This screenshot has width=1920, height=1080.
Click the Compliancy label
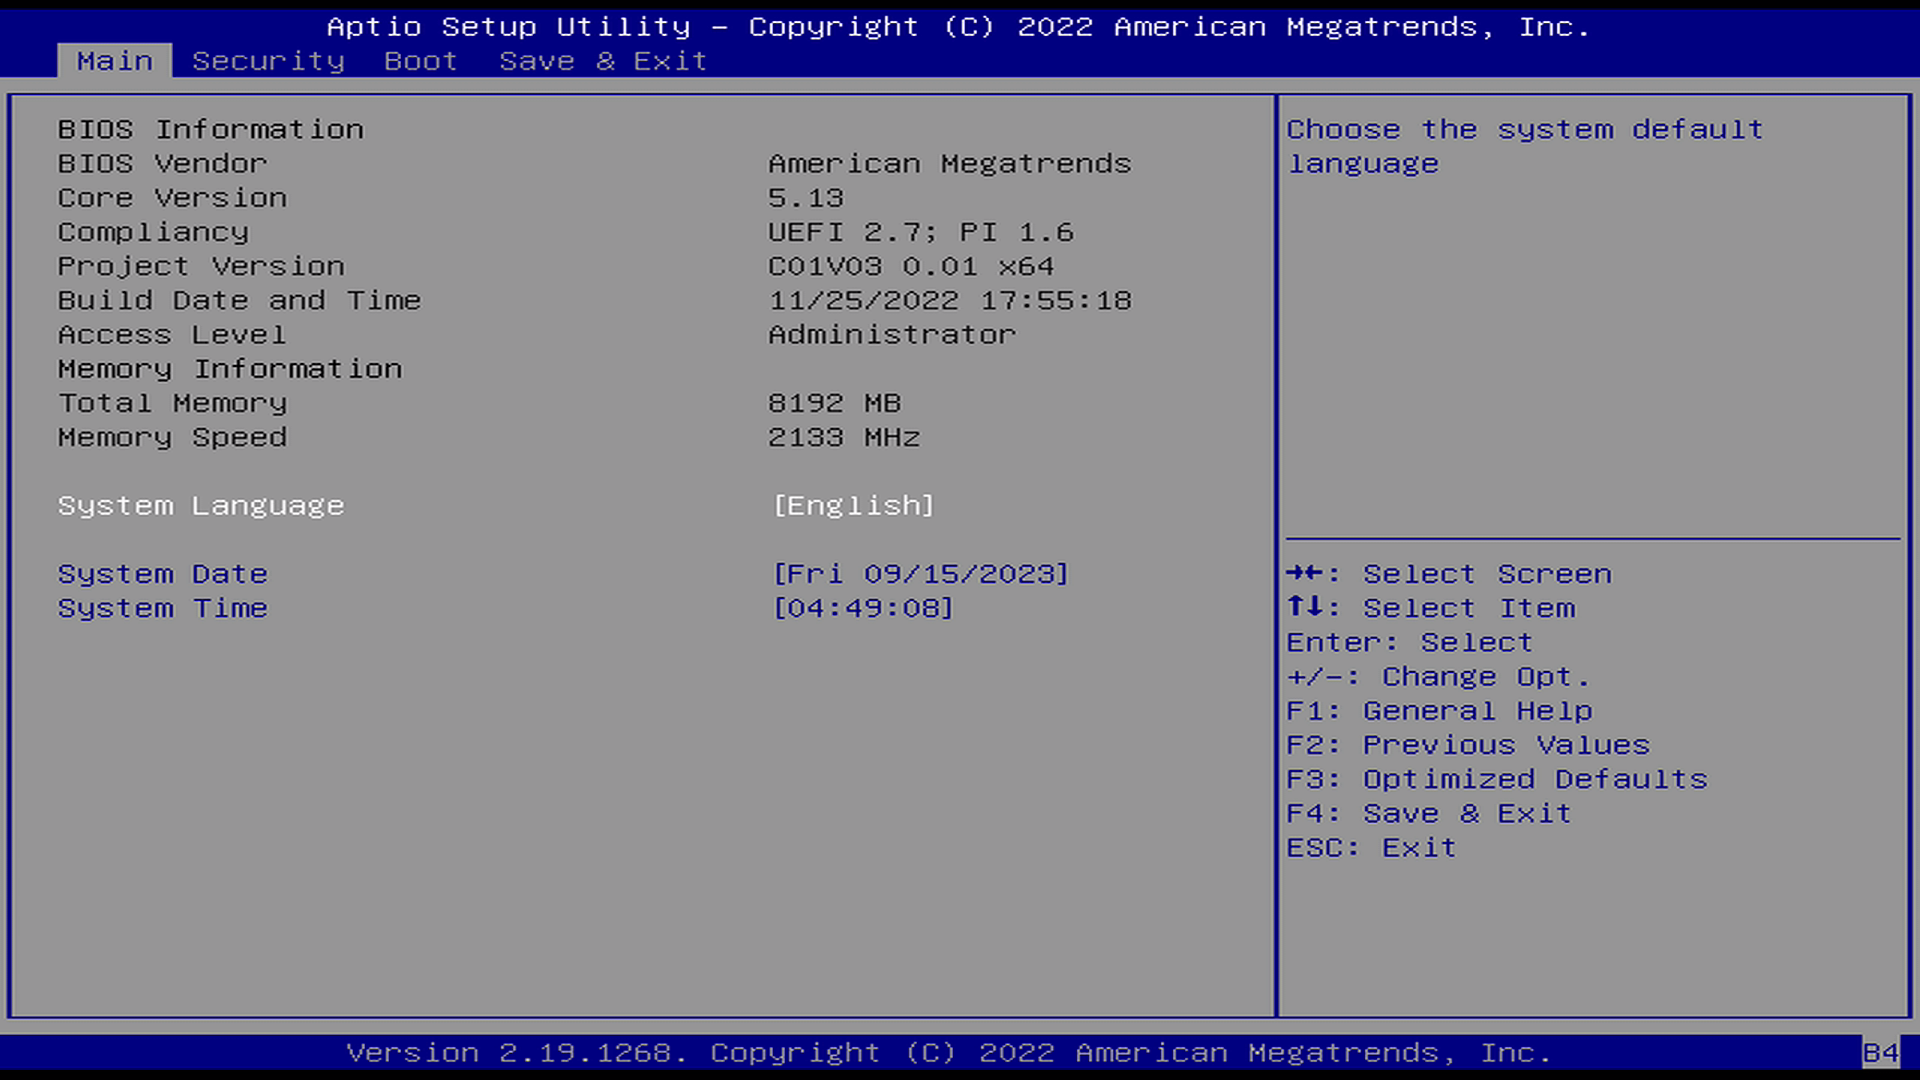(153, 232)
